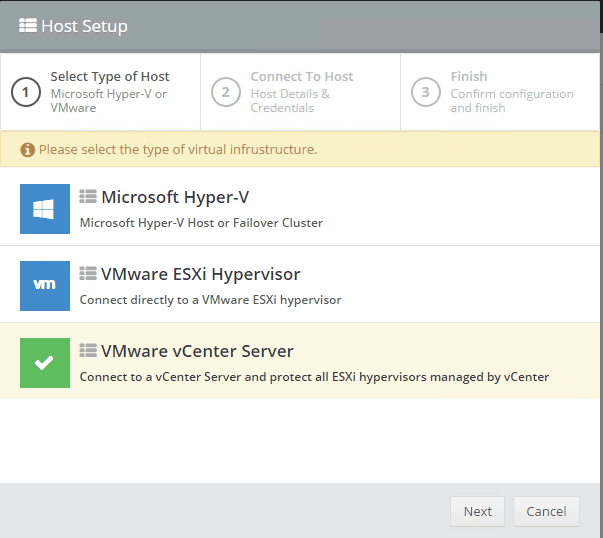Viewport: 603px width, 538px height.
Task: Click the green checkmark vCenter icon
Action: coord(45,363)
